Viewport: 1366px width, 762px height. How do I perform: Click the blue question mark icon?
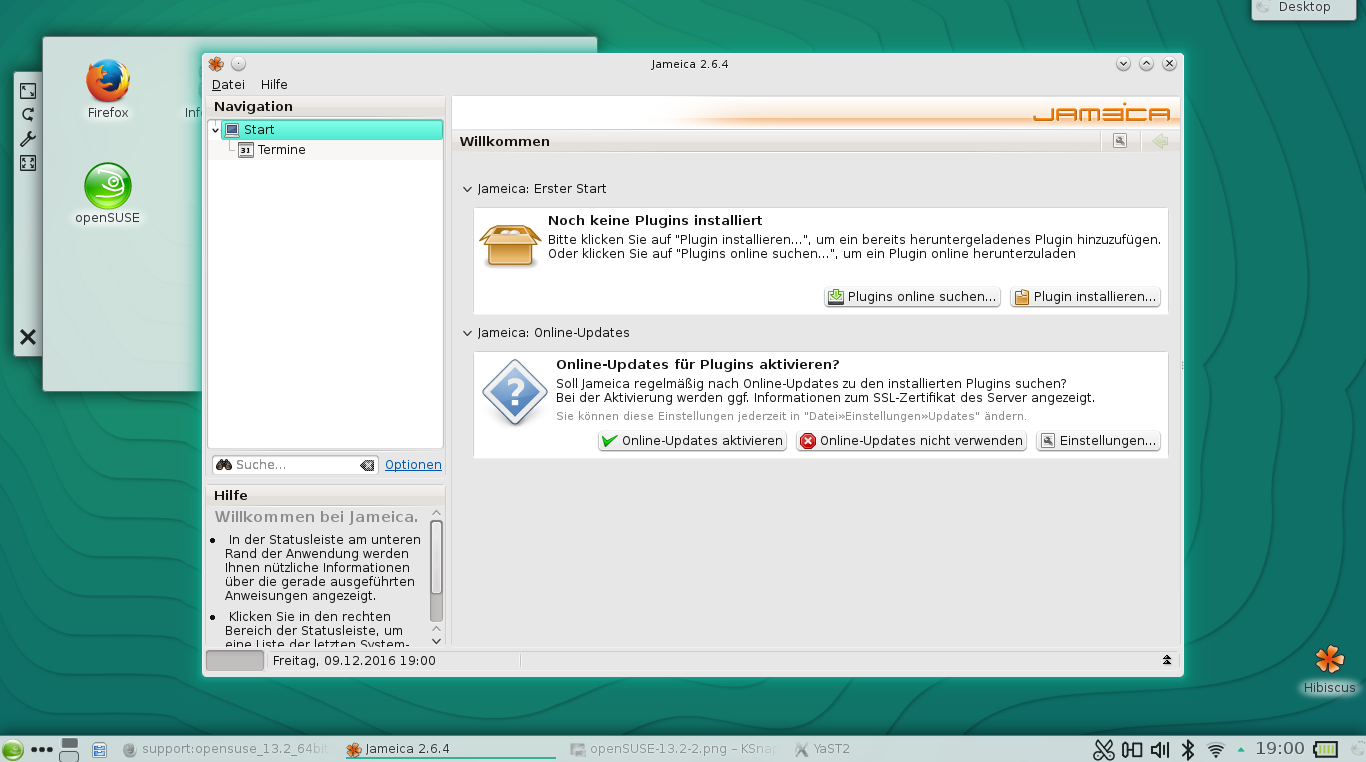tap(514, 392)
